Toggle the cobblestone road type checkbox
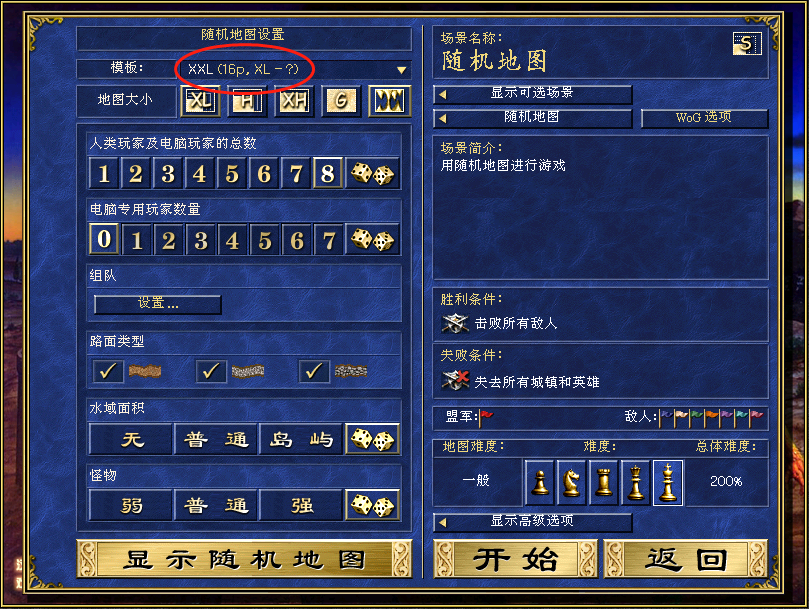Screen dimensions: 809x609 pyautogui.click(x=314, y=371)
